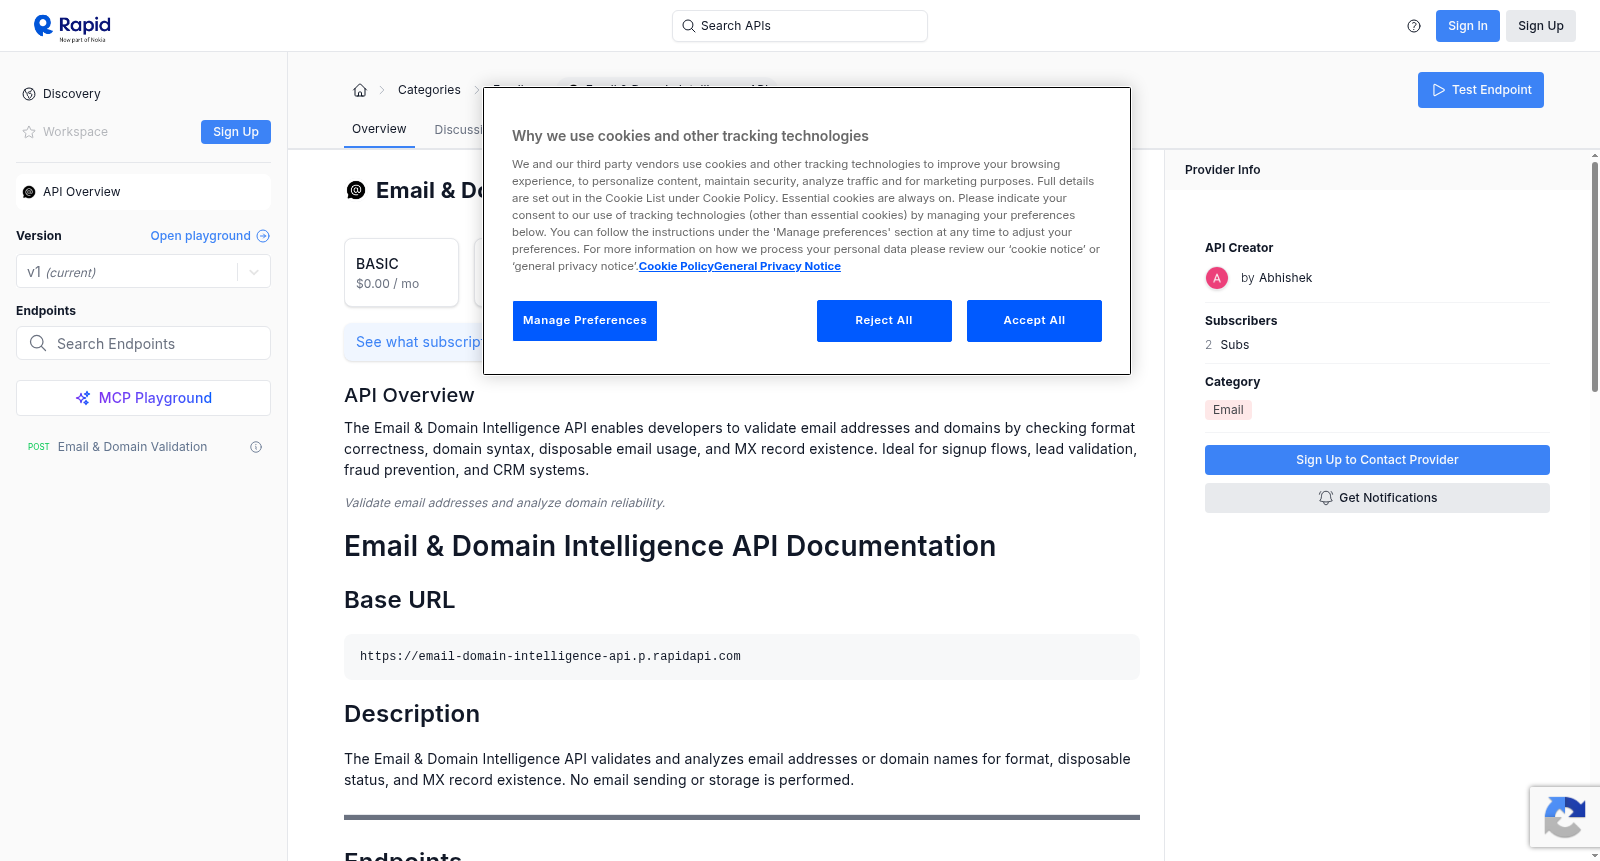Open the General Privacy Notice link
Screen dimensions: 1600x861
tap(777, 266)
